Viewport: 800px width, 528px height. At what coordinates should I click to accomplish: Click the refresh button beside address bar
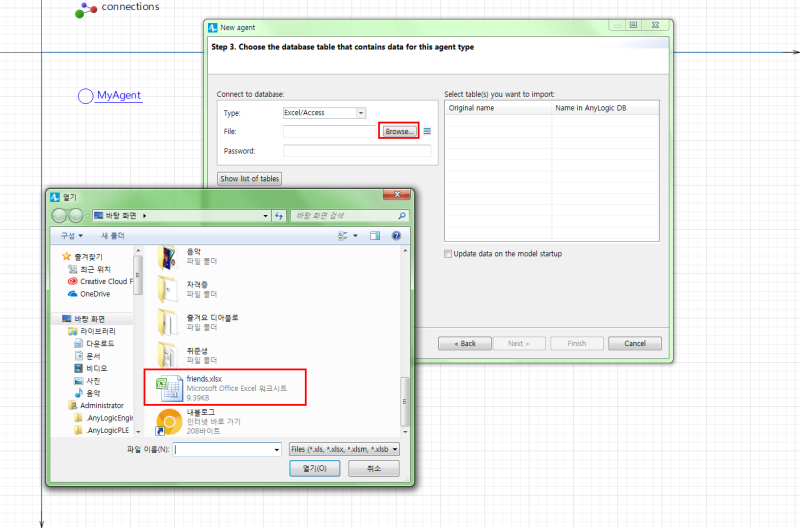pyautogui.click(x=279, y=216)
